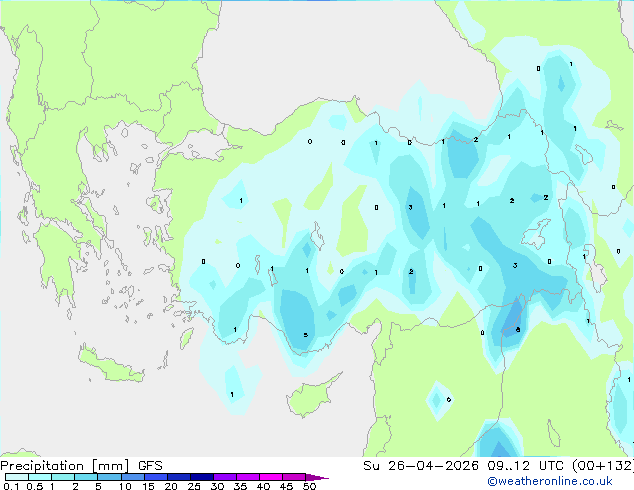Click the legend label "30"
Image resolution: width=634 pixels, height=490 pixels.
pyautogui.click(x=218, y=486)
